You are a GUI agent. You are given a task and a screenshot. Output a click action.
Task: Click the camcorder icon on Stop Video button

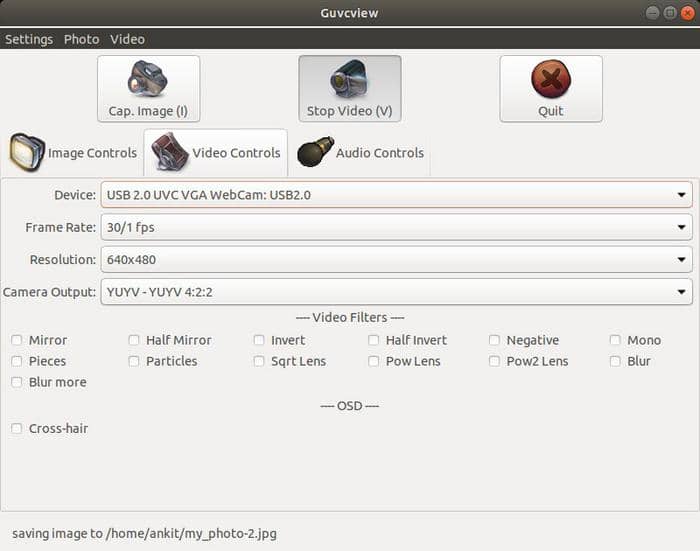tap(350, 79)
